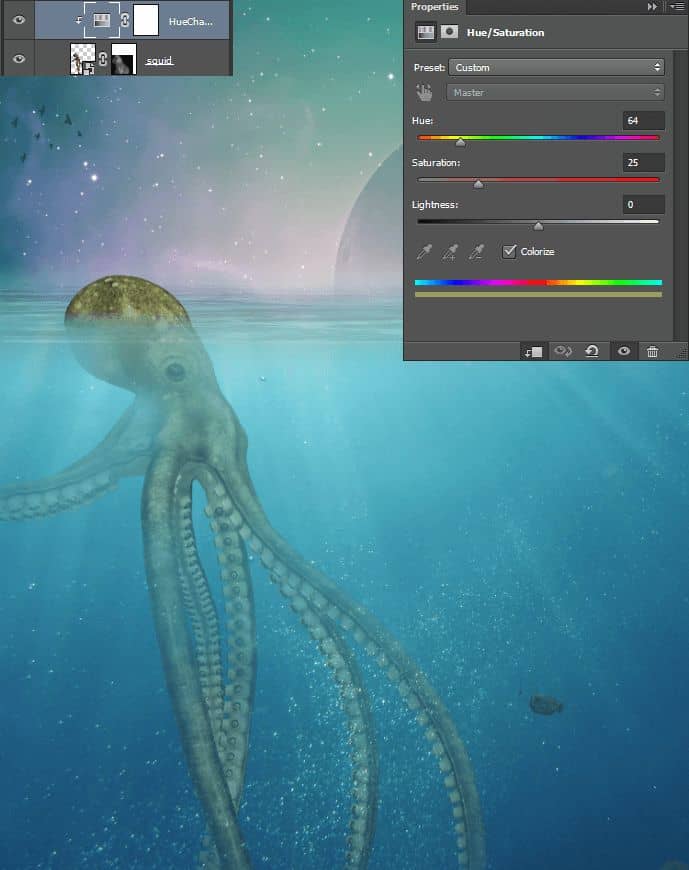Unlink mask from HueCha... layer
Viewport: 689px width, 870px height.
point(125,21)
